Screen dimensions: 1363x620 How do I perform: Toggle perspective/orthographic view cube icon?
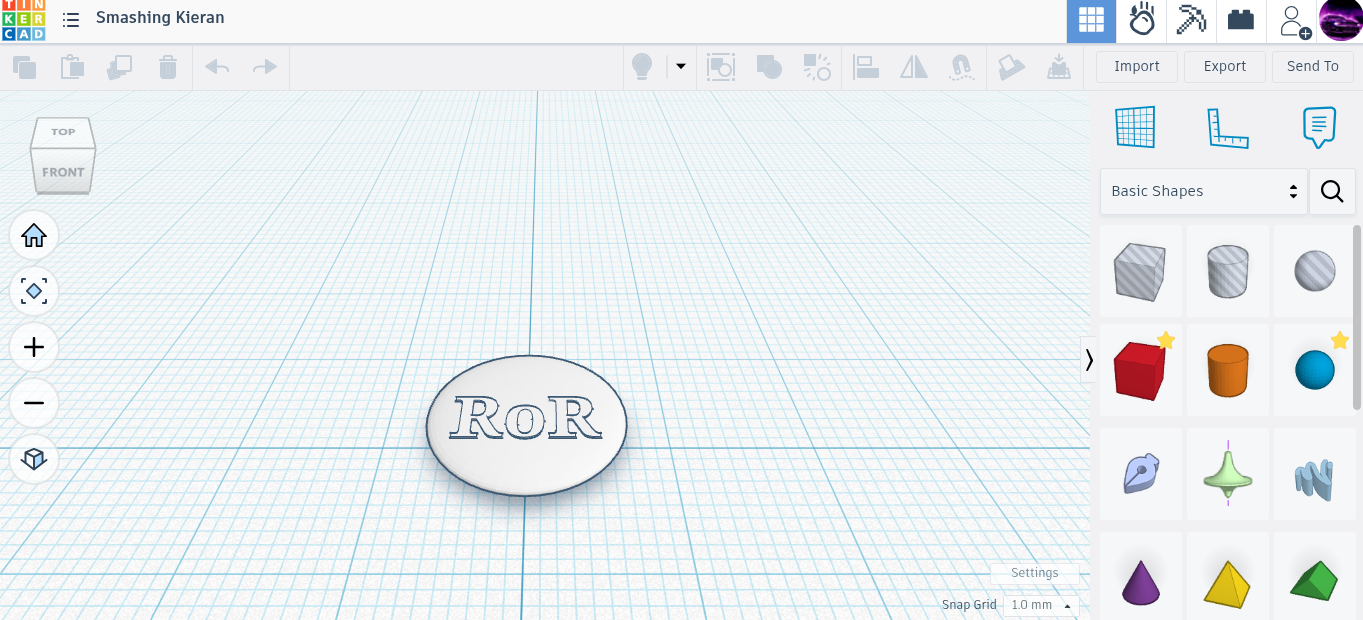tap(34, 459)
